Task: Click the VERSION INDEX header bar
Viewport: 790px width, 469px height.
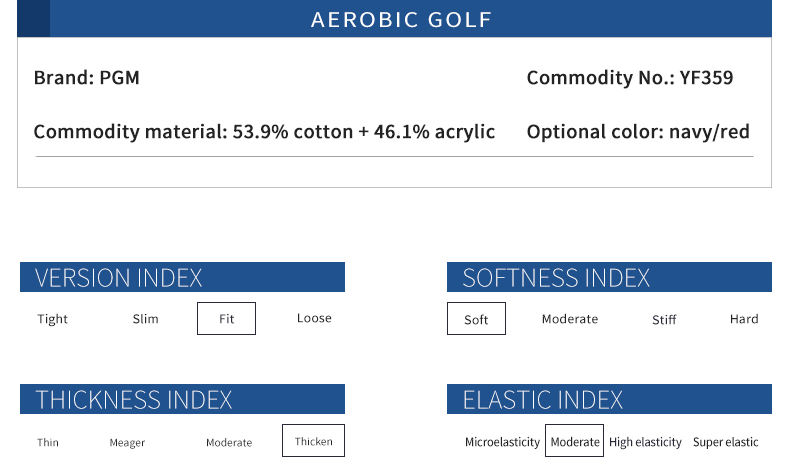Action: [x=182, y=277]
